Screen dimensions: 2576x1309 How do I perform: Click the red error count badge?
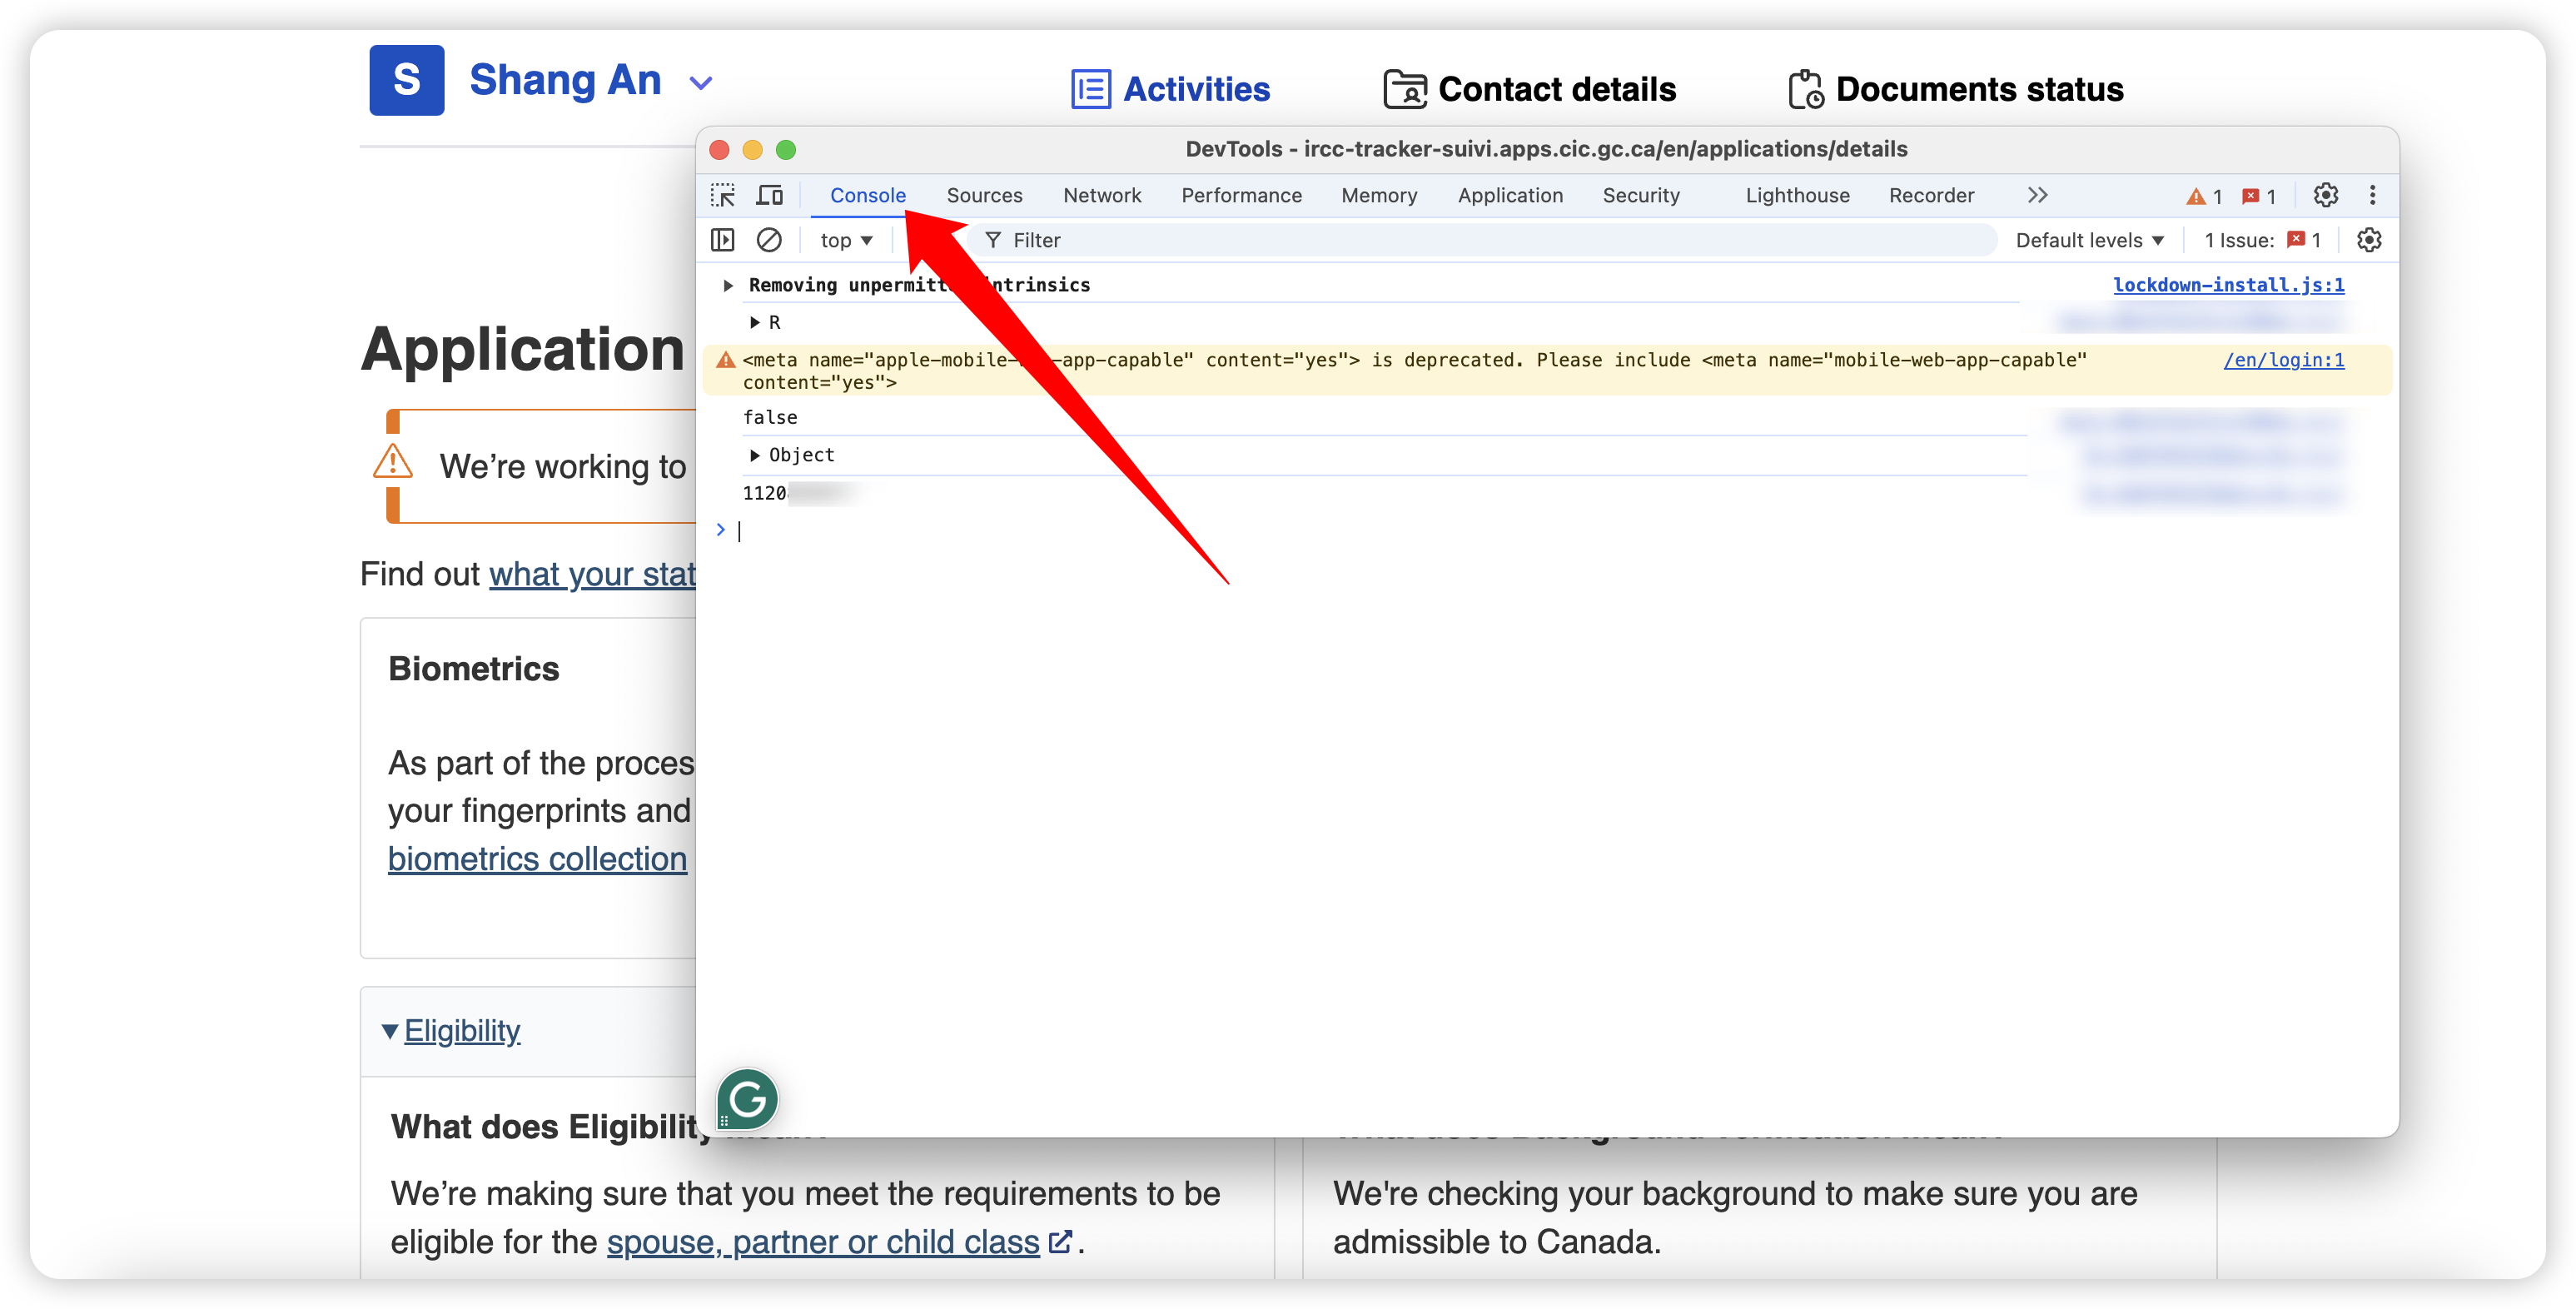2259,196
